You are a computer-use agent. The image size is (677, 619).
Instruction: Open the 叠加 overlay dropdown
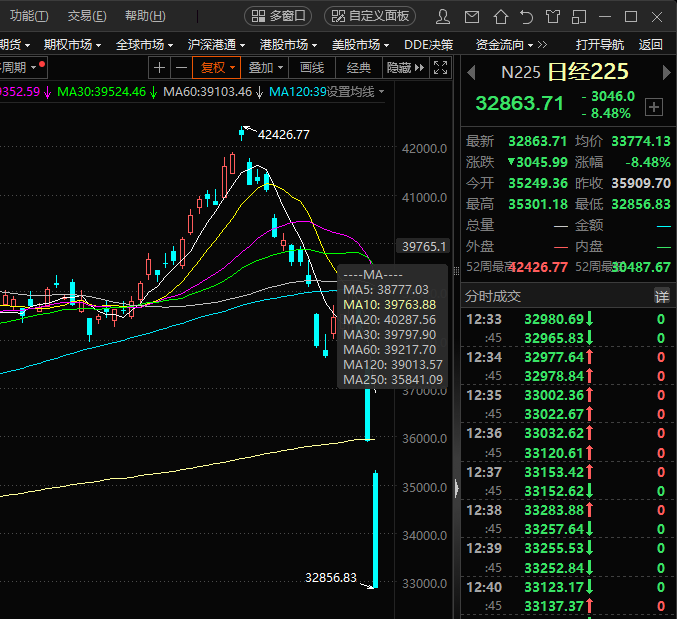pos(266,67)
